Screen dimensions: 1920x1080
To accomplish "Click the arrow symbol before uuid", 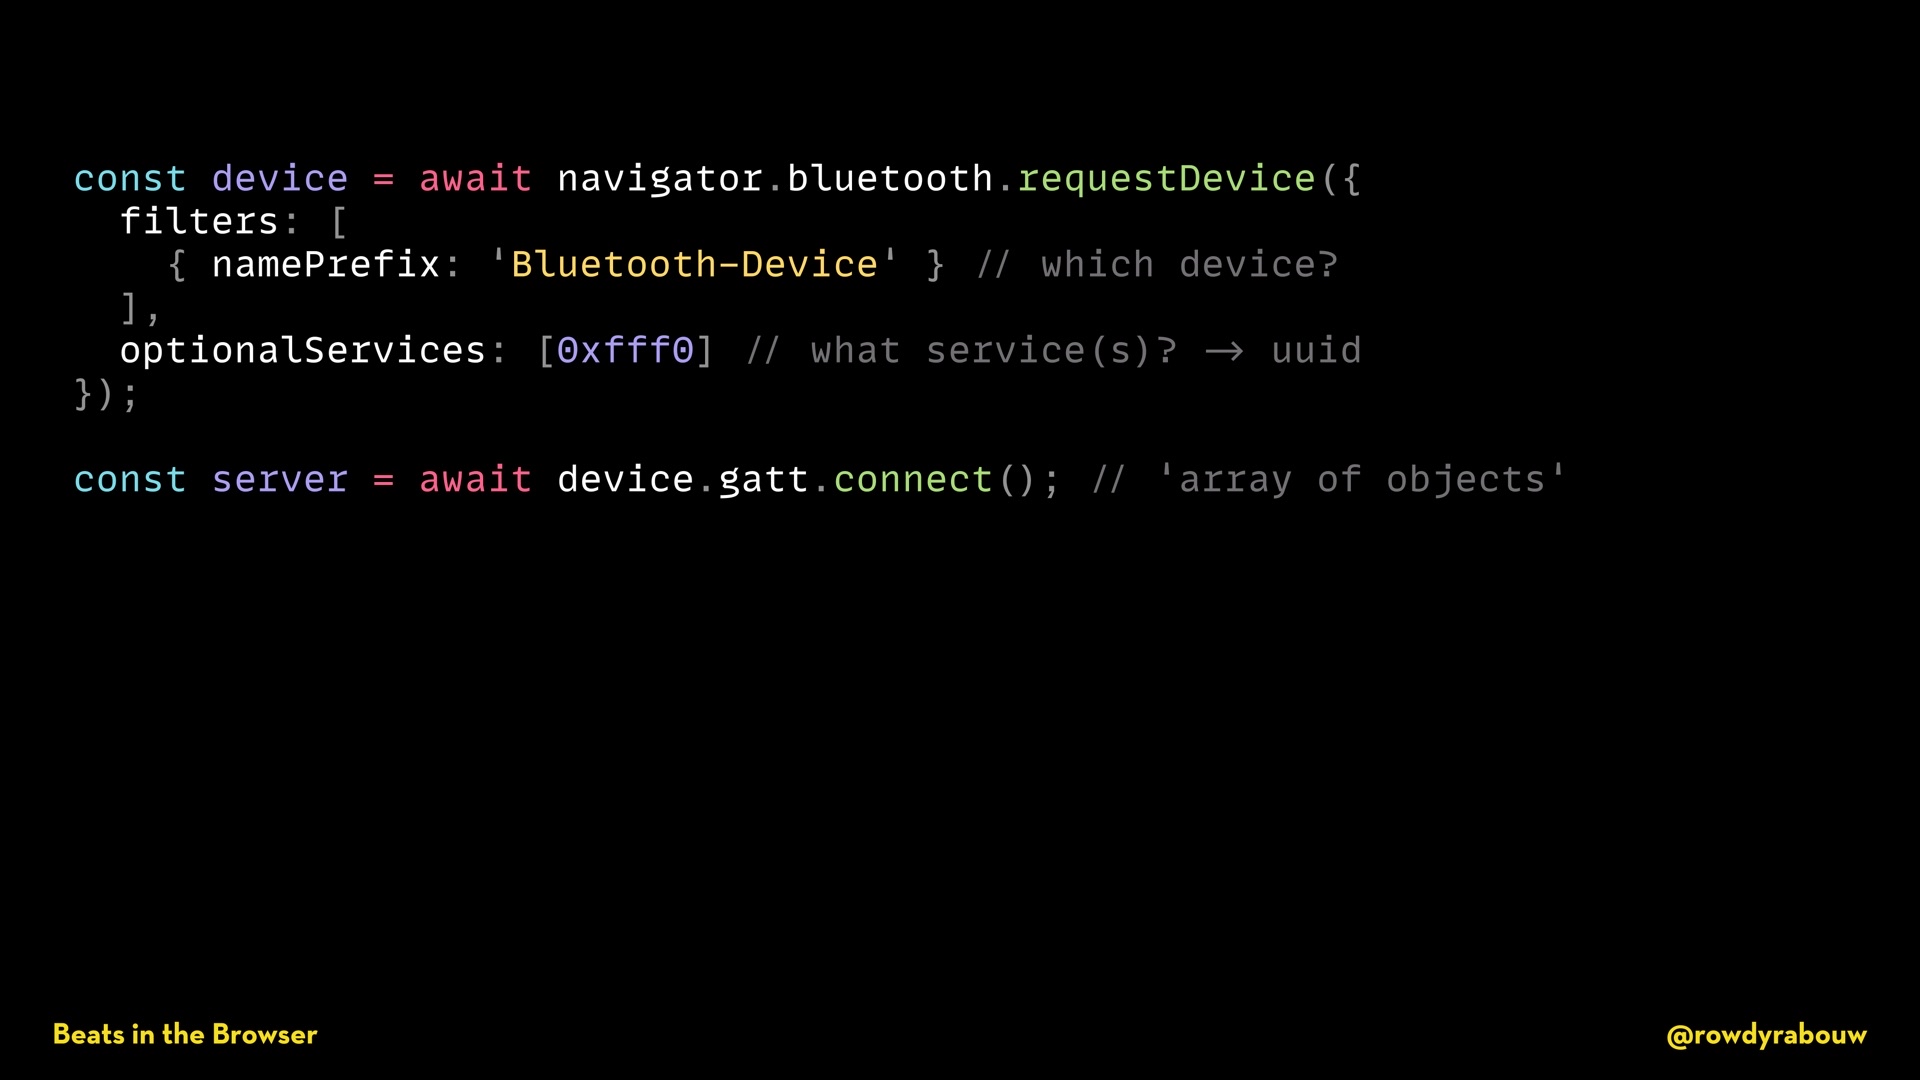I will click(1224, 351).
